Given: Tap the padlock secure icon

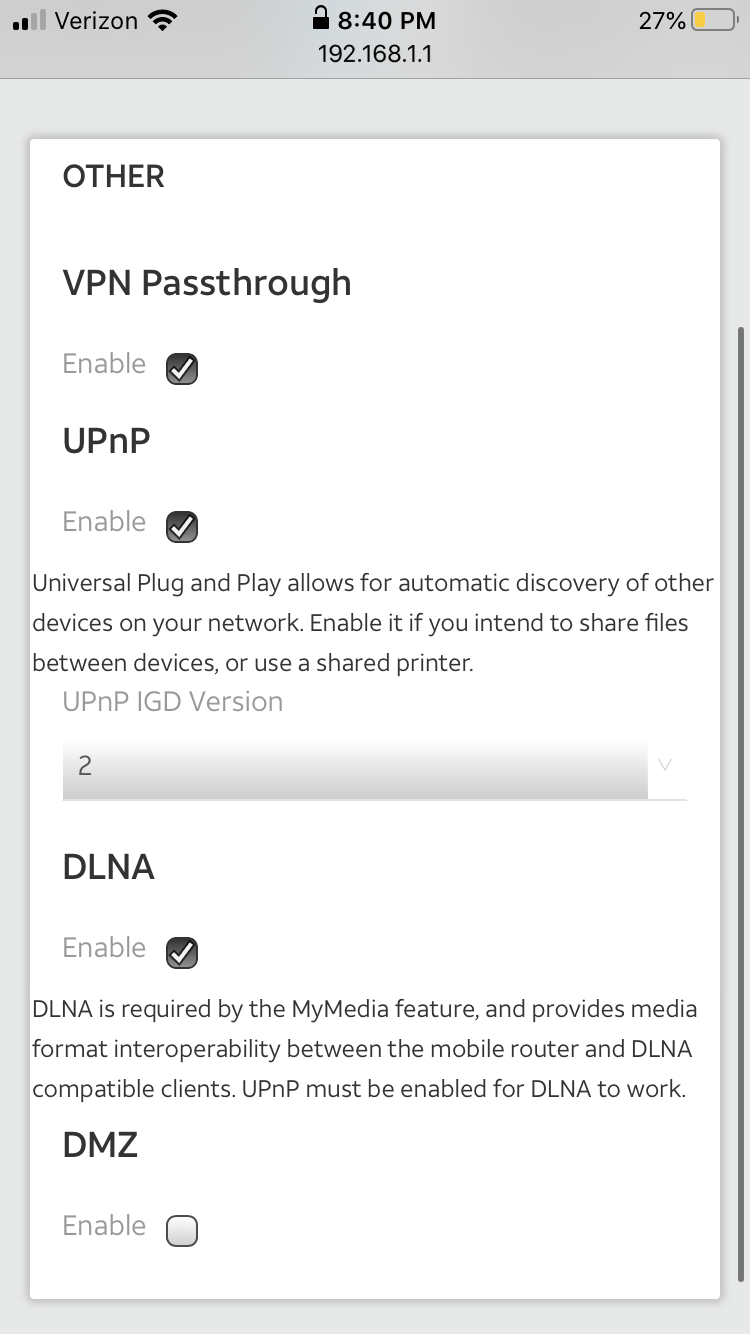Looking at the screenshot, I should 321,18.
